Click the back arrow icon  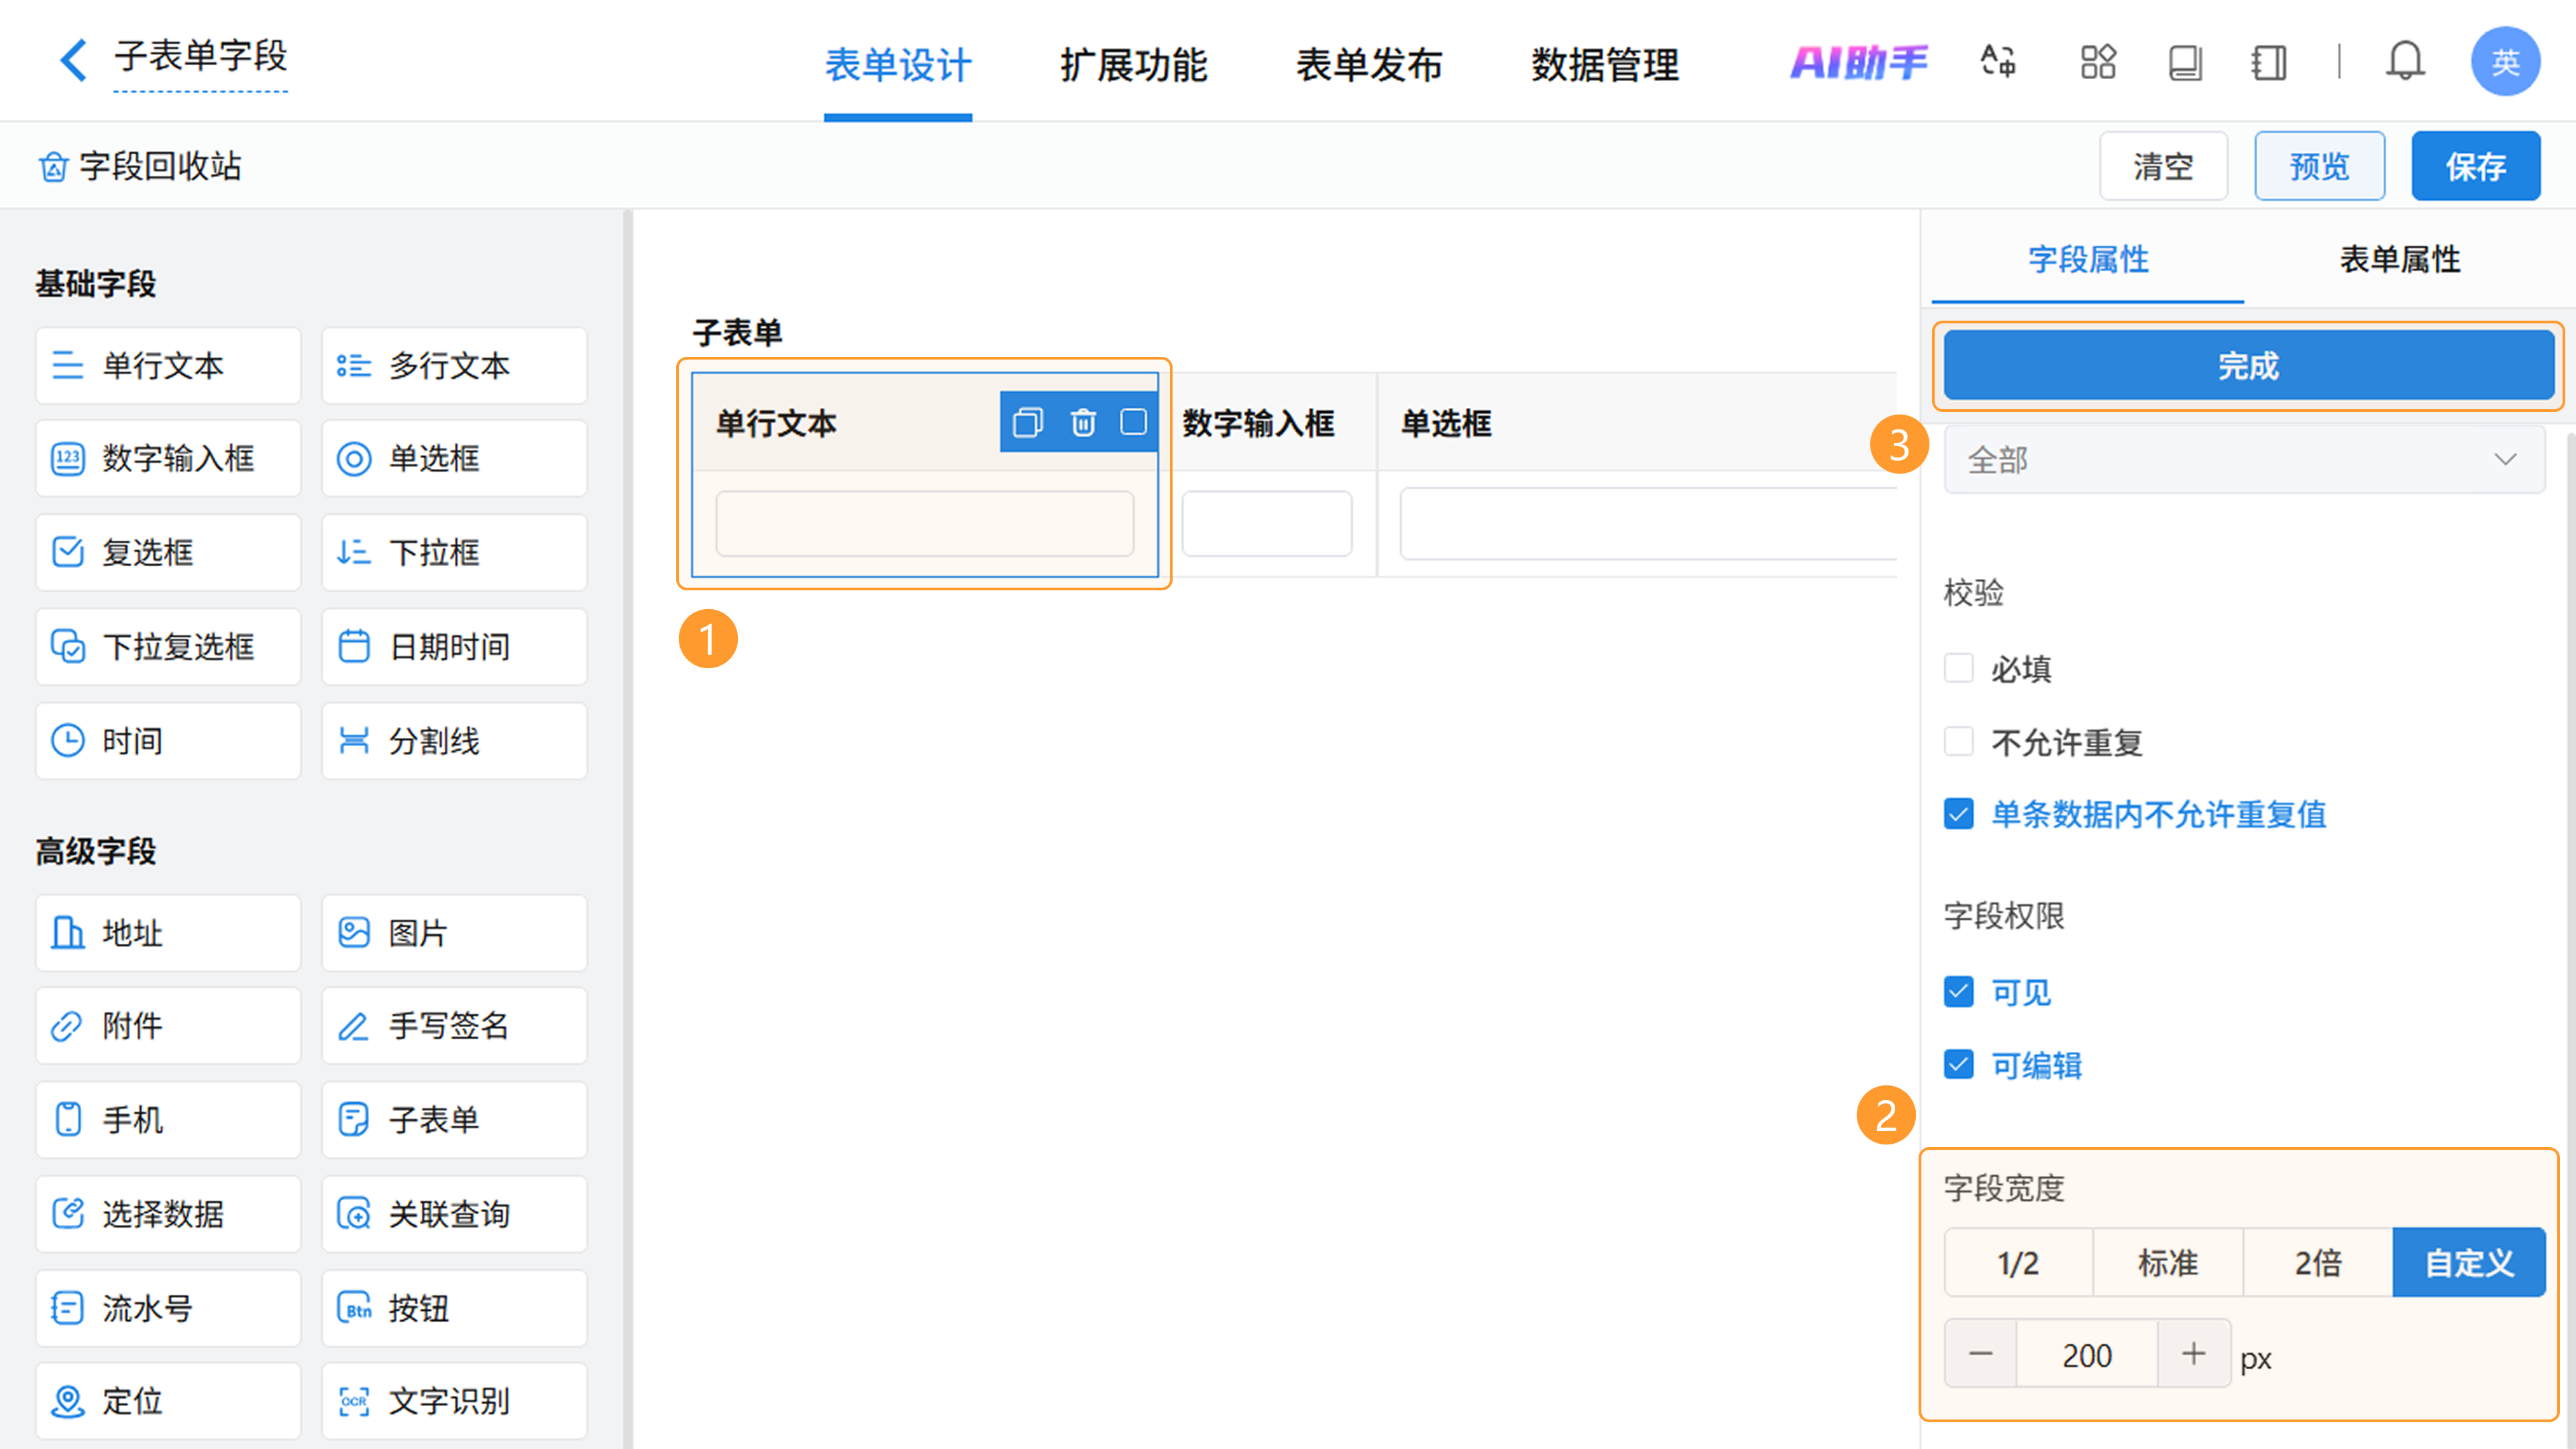[73, 60]
